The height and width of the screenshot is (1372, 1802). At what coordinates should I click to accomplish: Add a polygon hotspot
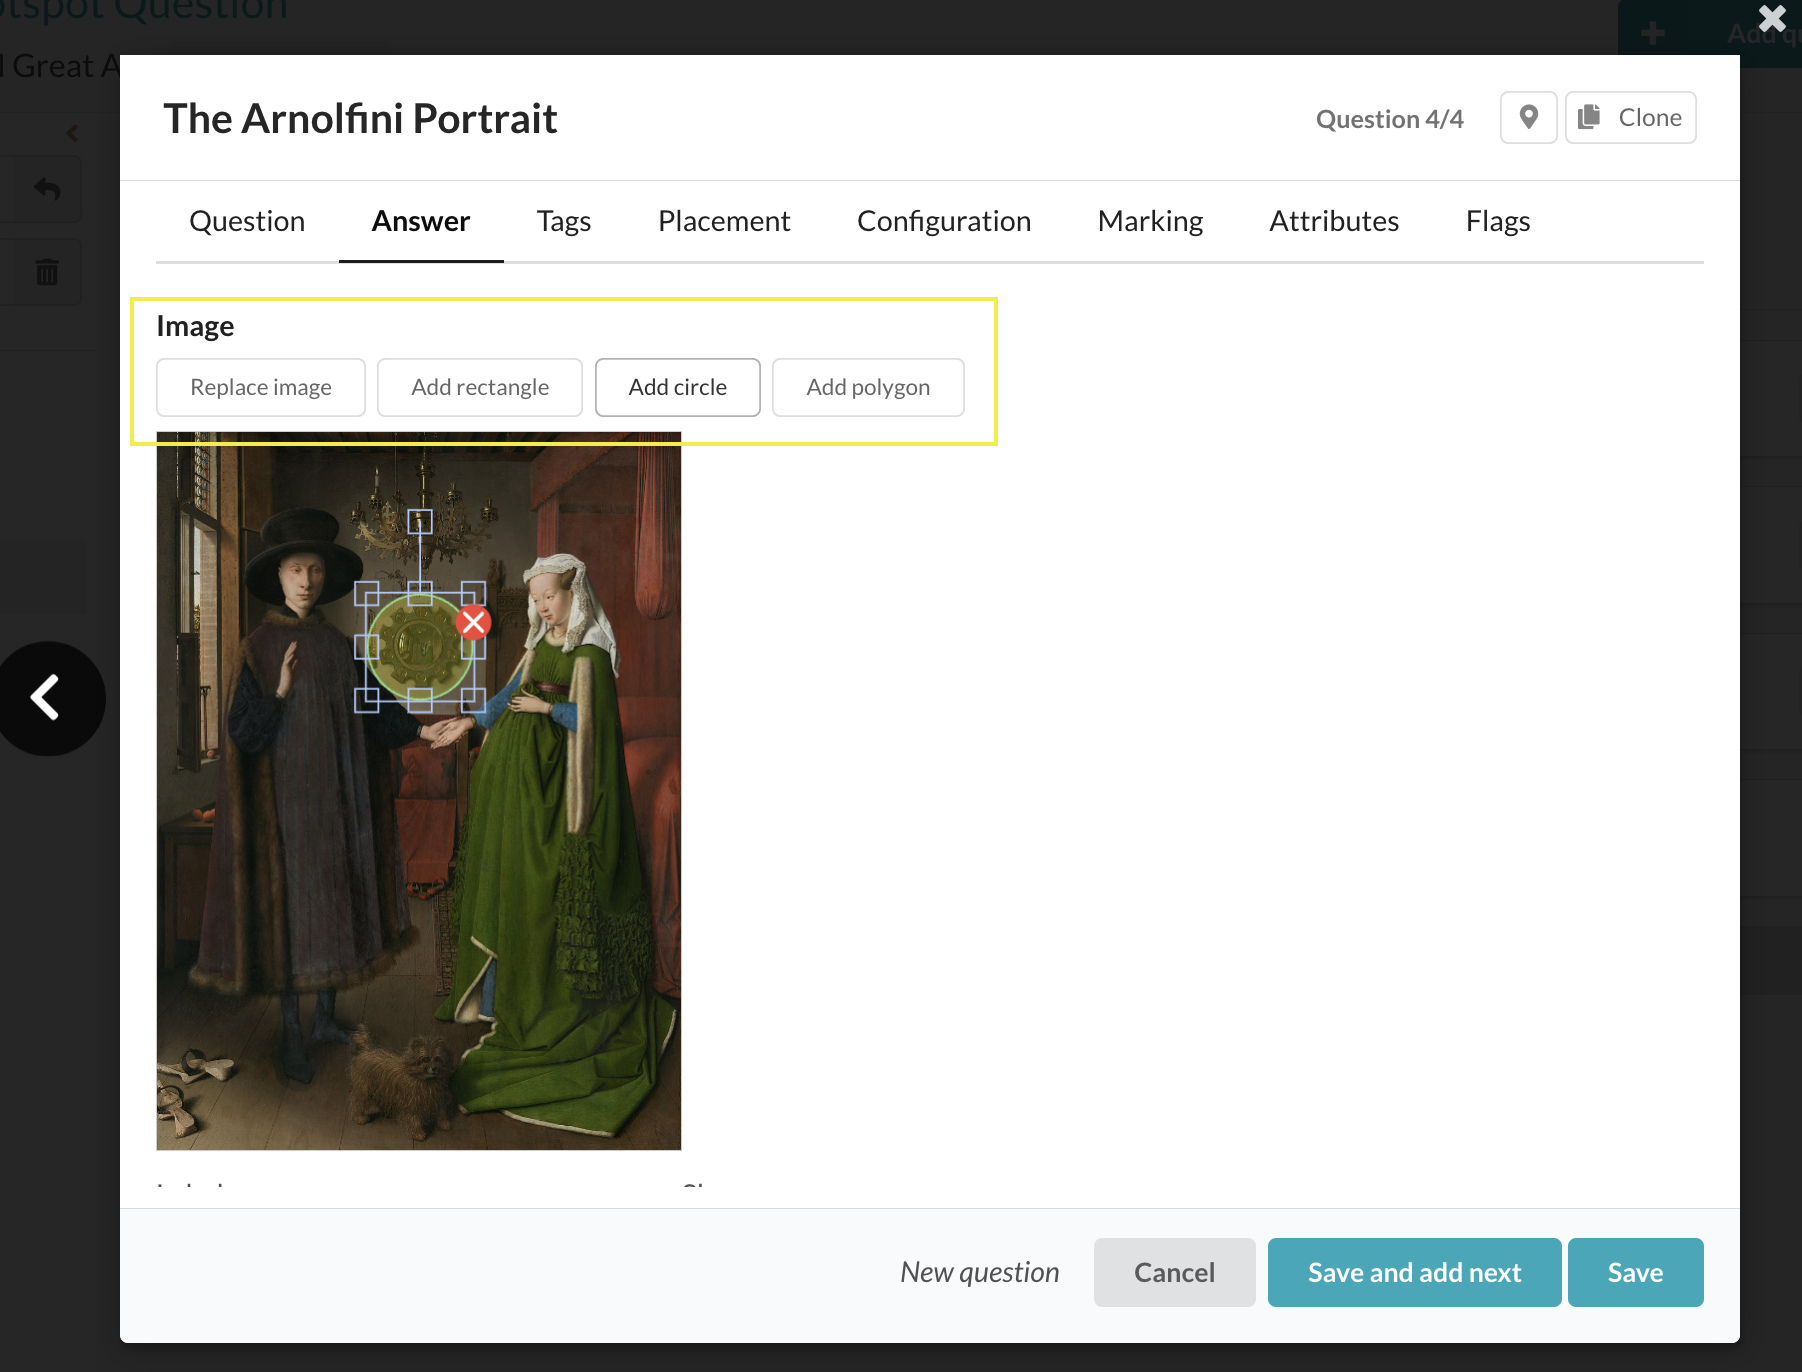pos(868,387)
